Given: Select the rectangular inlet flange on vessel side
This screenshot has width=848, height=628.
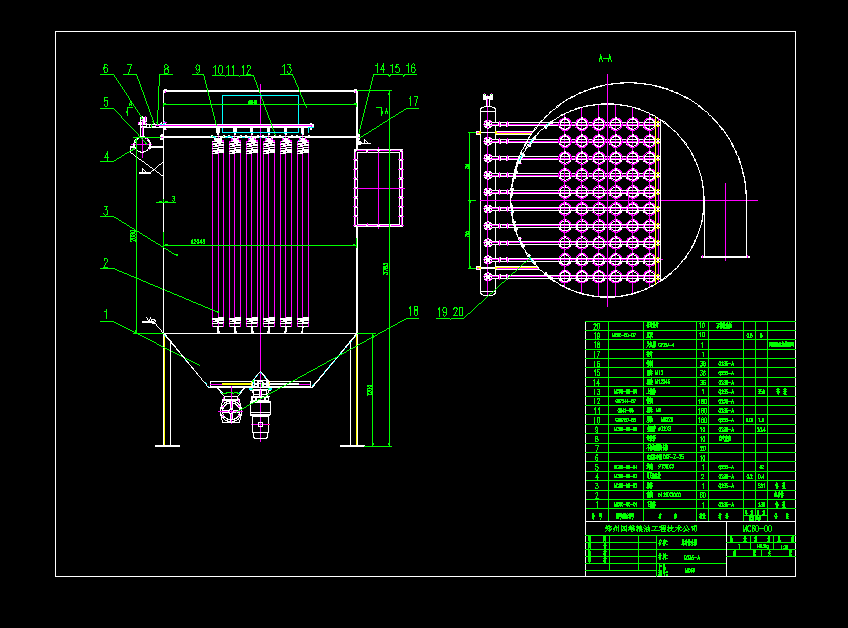Looking at the screenshot, I should tap(379, 188).
